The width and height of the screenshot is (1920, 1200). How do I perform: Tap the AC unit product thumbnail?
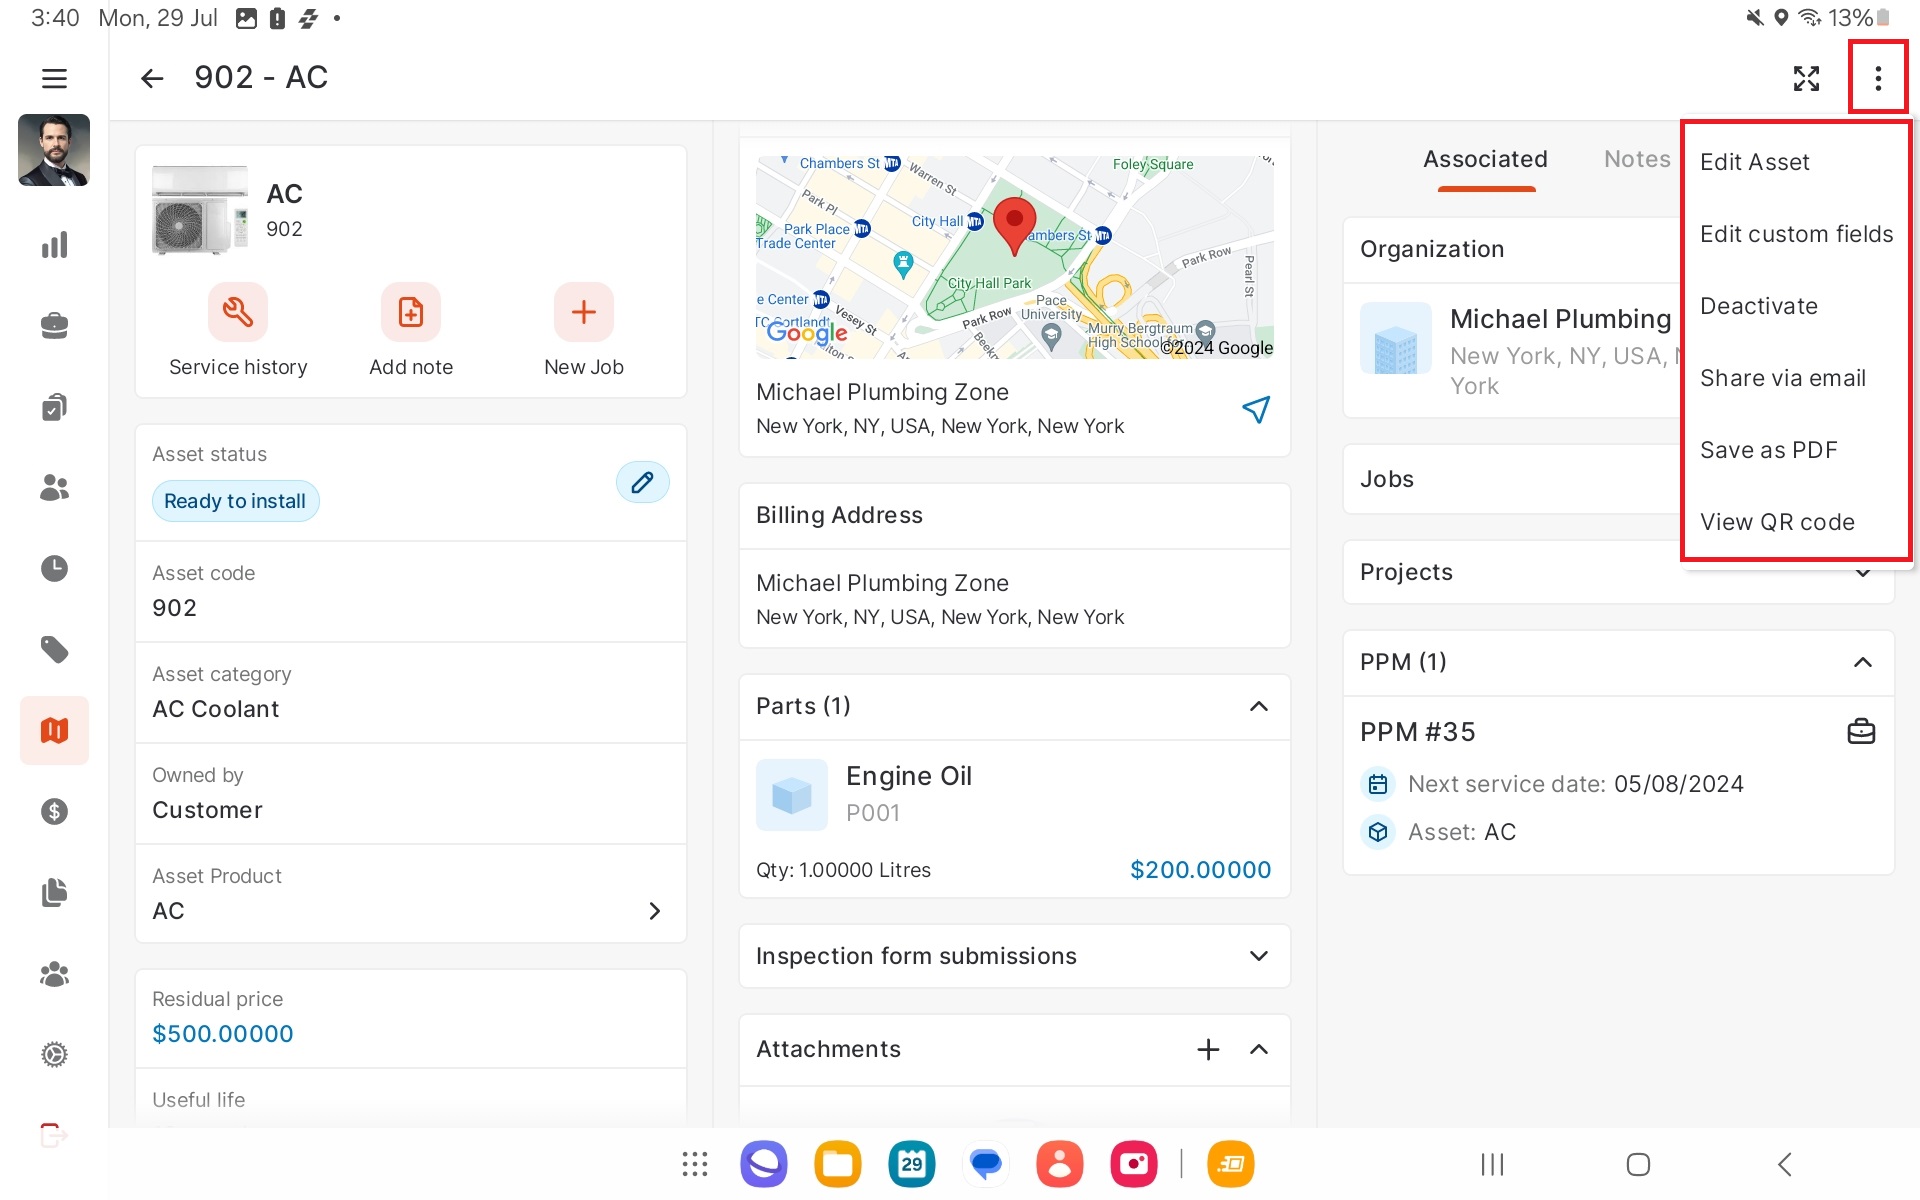coord(199,209)
